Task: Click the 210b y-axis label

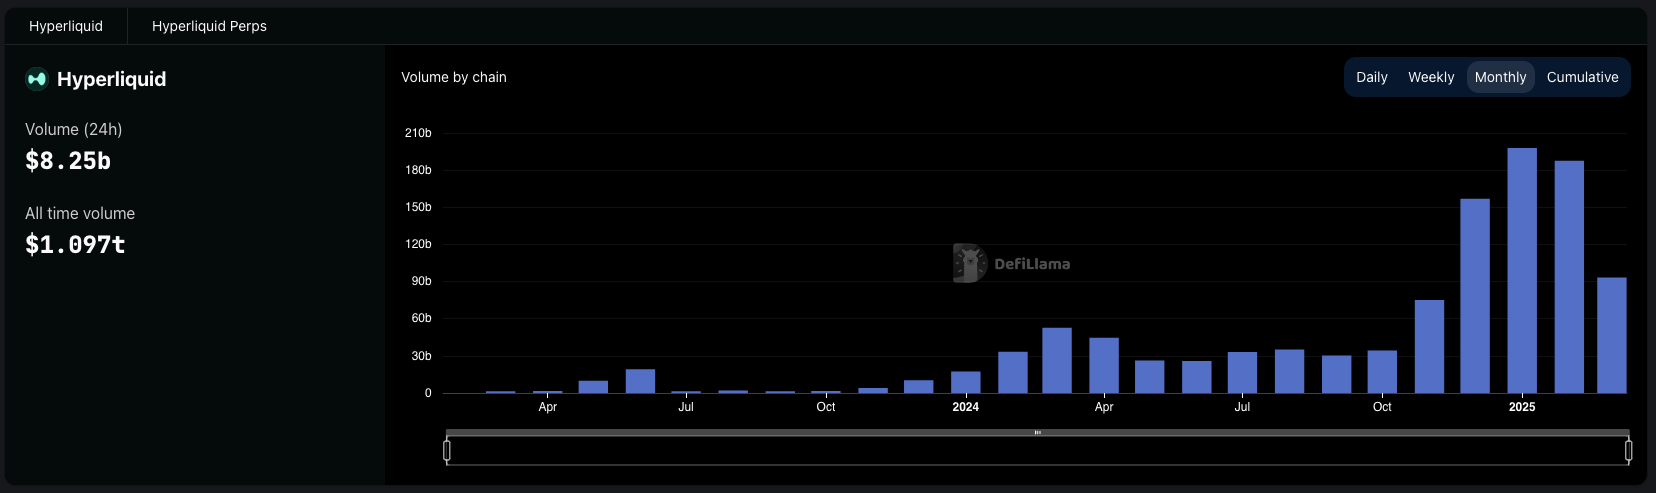Action: 418,133
